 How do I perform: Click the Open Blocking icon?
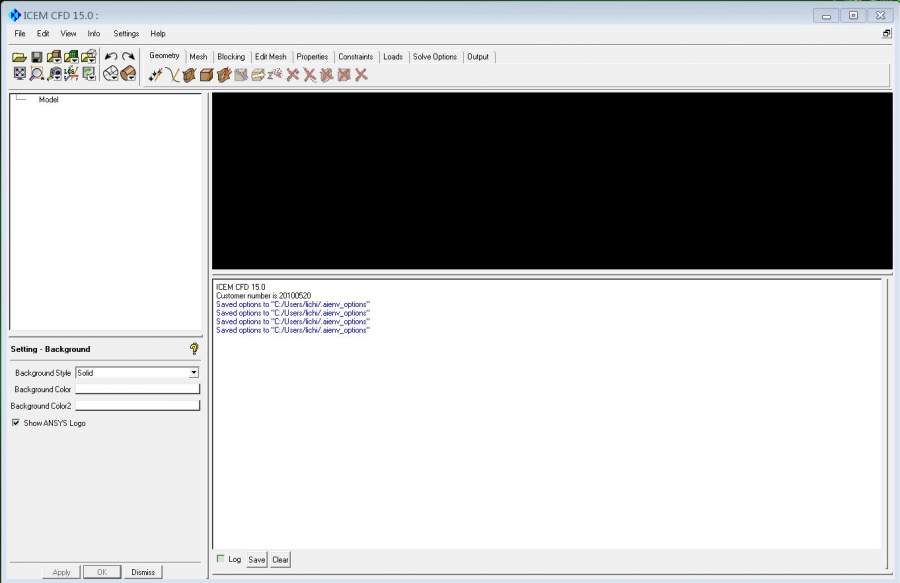tap(88, 57)
